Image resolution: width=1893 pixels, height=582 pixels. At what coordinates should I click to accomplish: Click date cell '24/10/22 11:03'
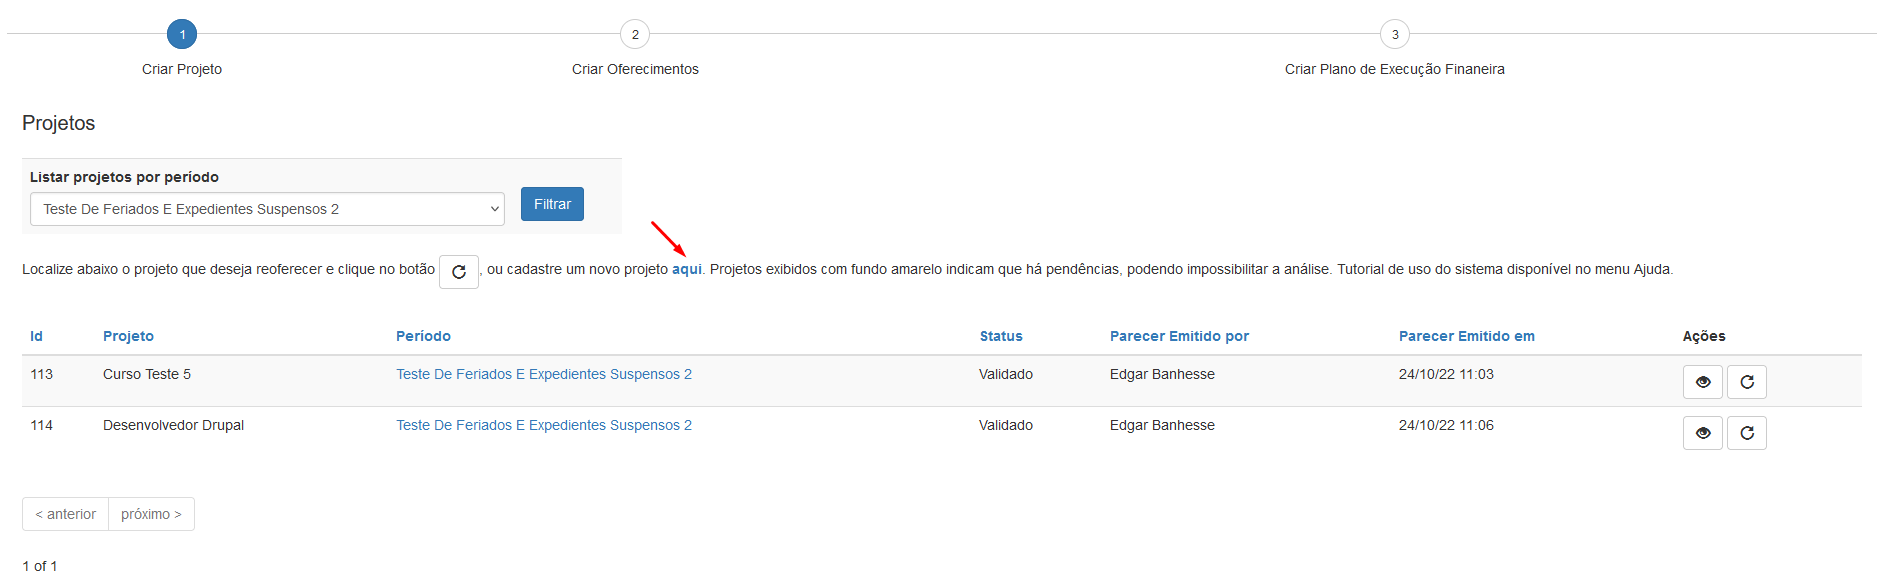tap(1446, 374)
